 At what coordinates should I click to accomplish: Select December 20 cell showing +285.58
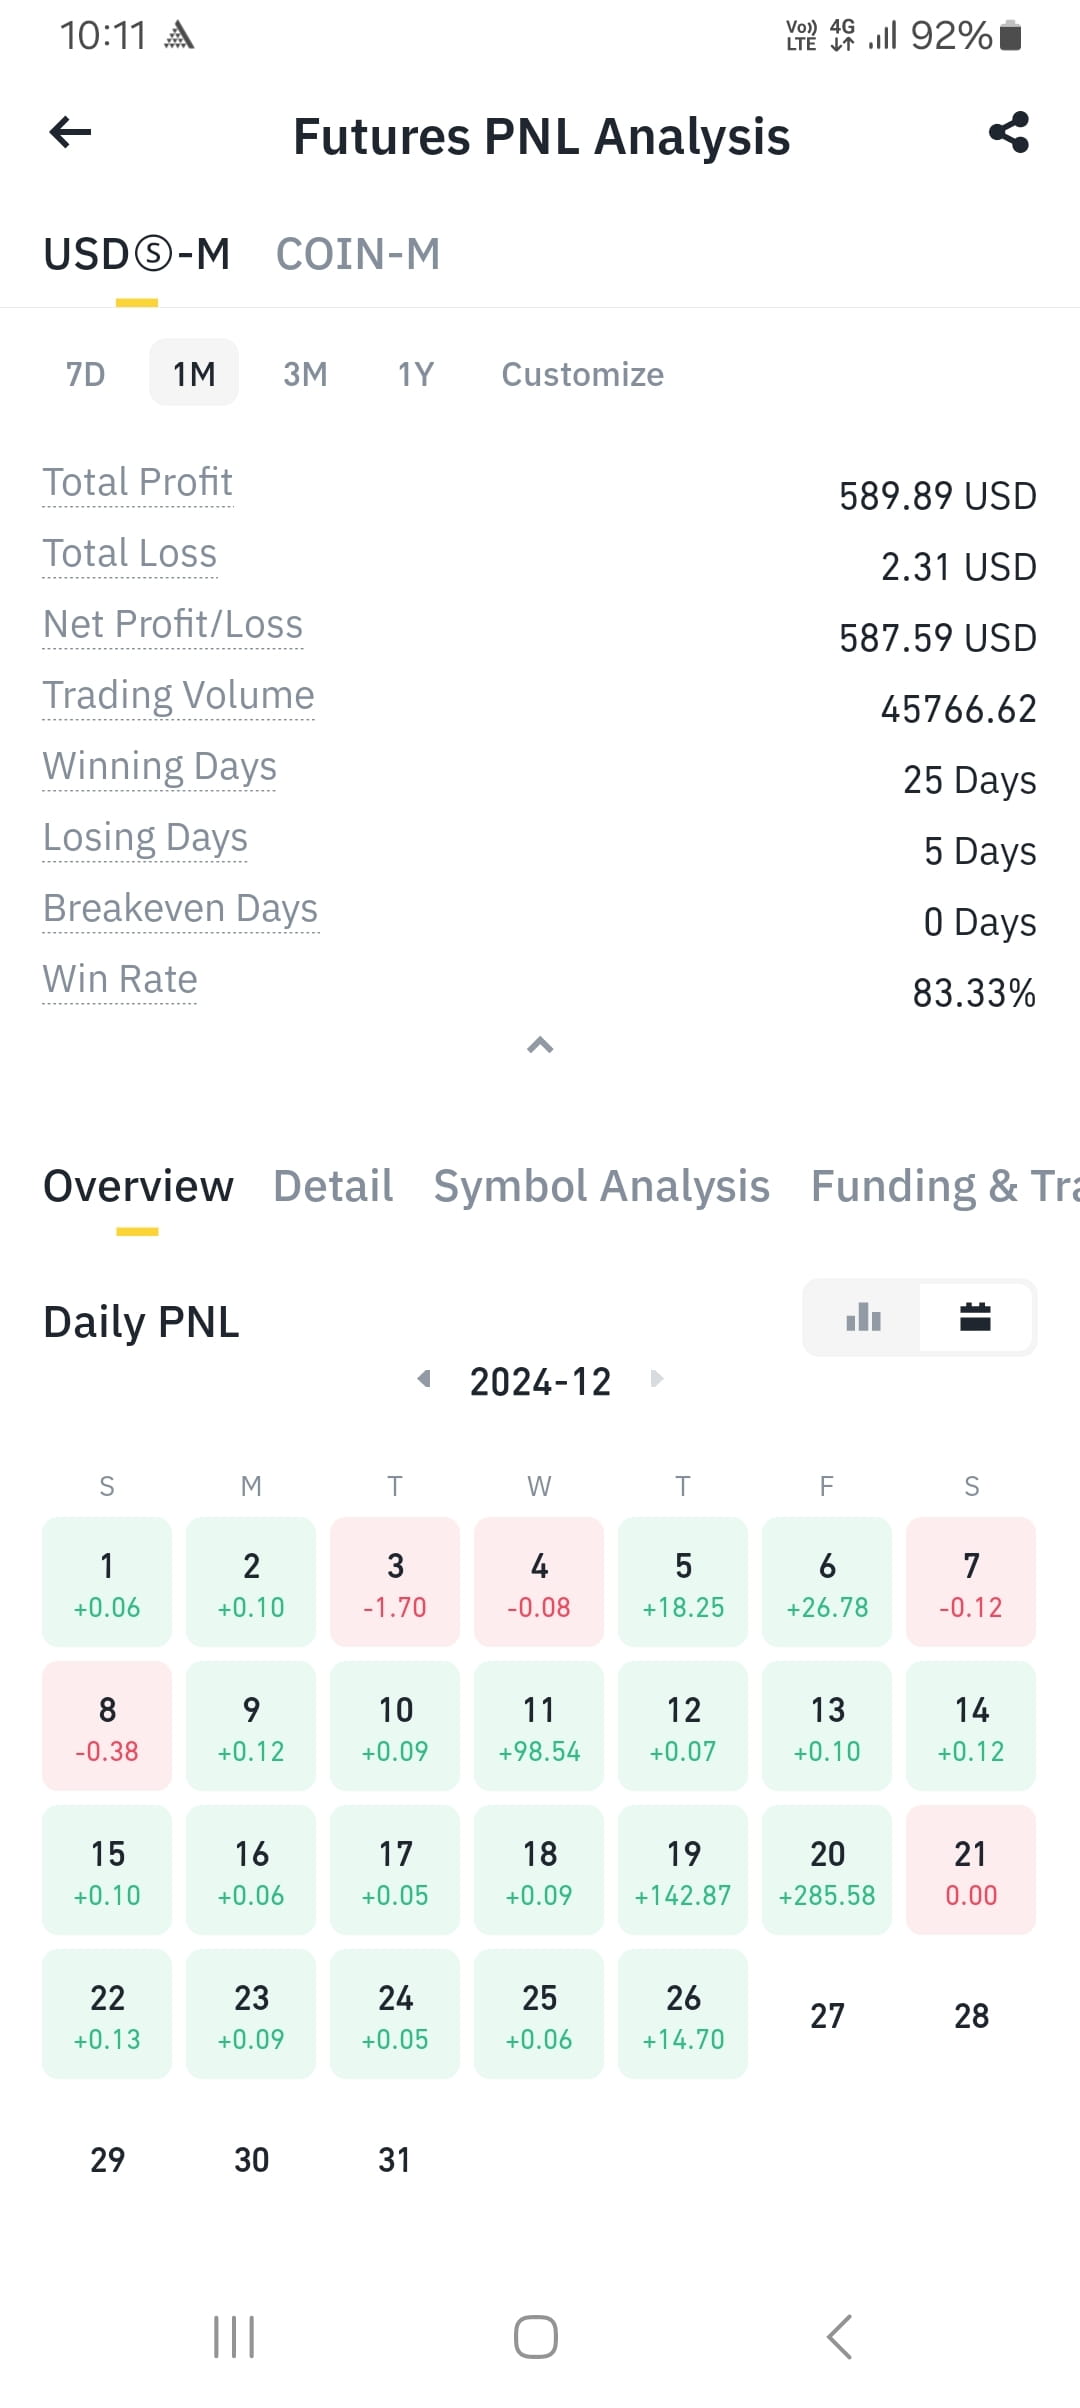coord(827,1869)
